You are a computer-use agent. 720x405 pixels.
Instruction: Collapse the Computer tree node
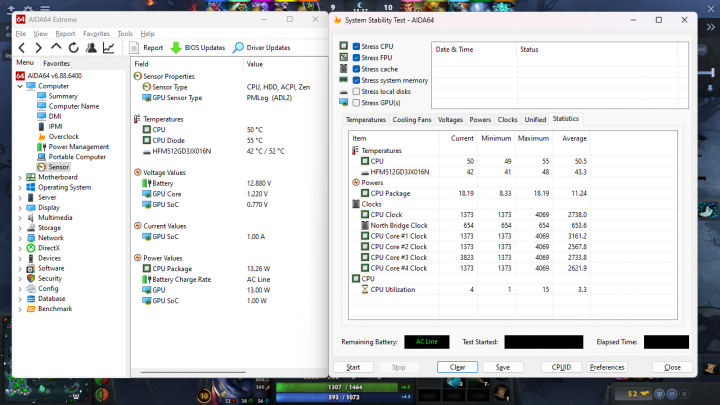pyautogui.click(x=20, y=86)
